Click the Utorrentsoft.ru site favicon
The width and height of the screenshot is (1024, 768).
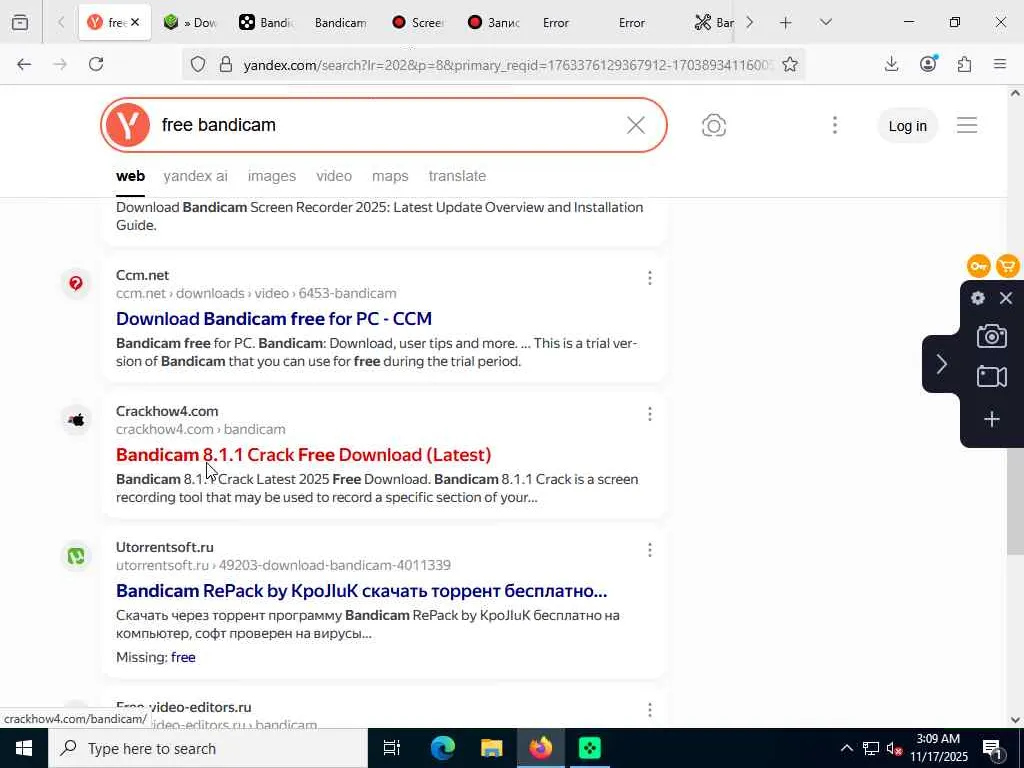click(x=76, y=556)
